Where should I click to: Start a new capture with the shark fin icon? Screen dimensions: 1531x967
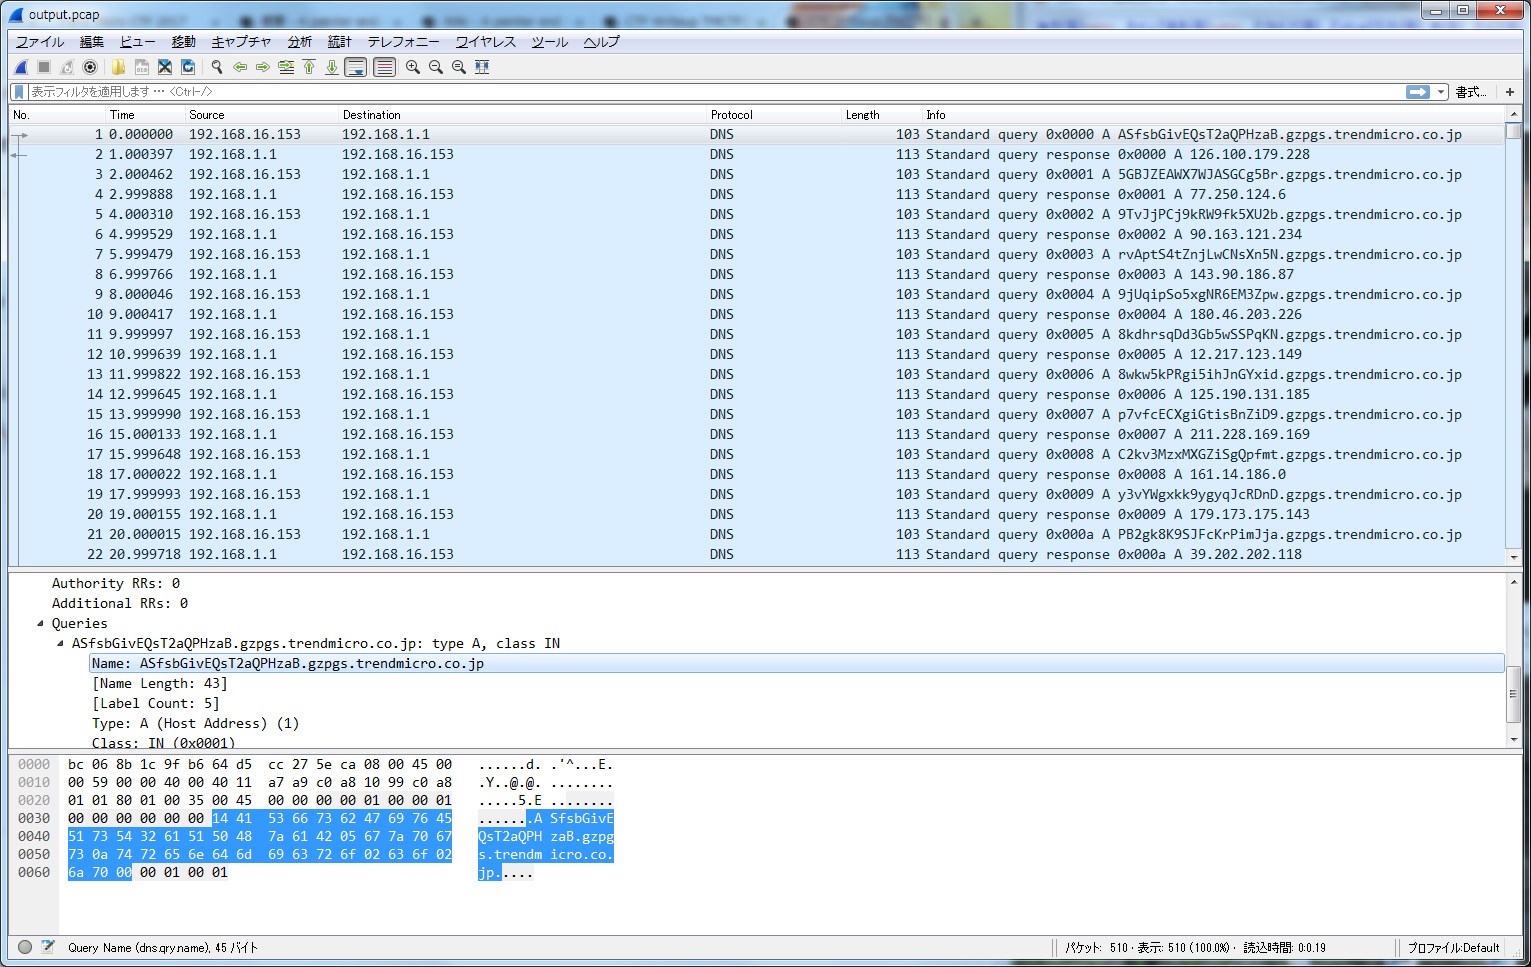point(21,67)
